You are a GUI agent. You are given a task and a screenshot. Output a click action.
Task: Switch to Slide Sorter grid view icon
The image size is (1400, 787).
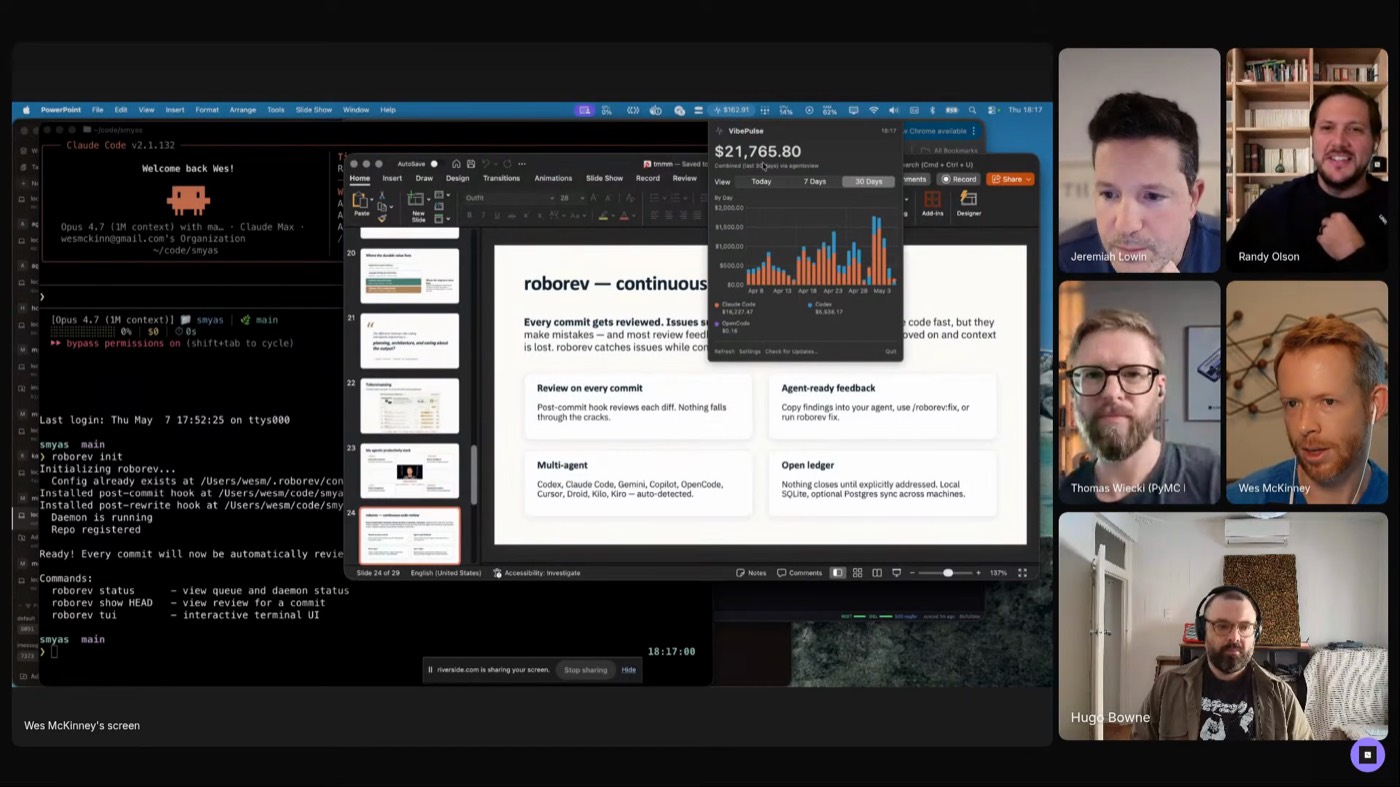(x=857, y=573)
